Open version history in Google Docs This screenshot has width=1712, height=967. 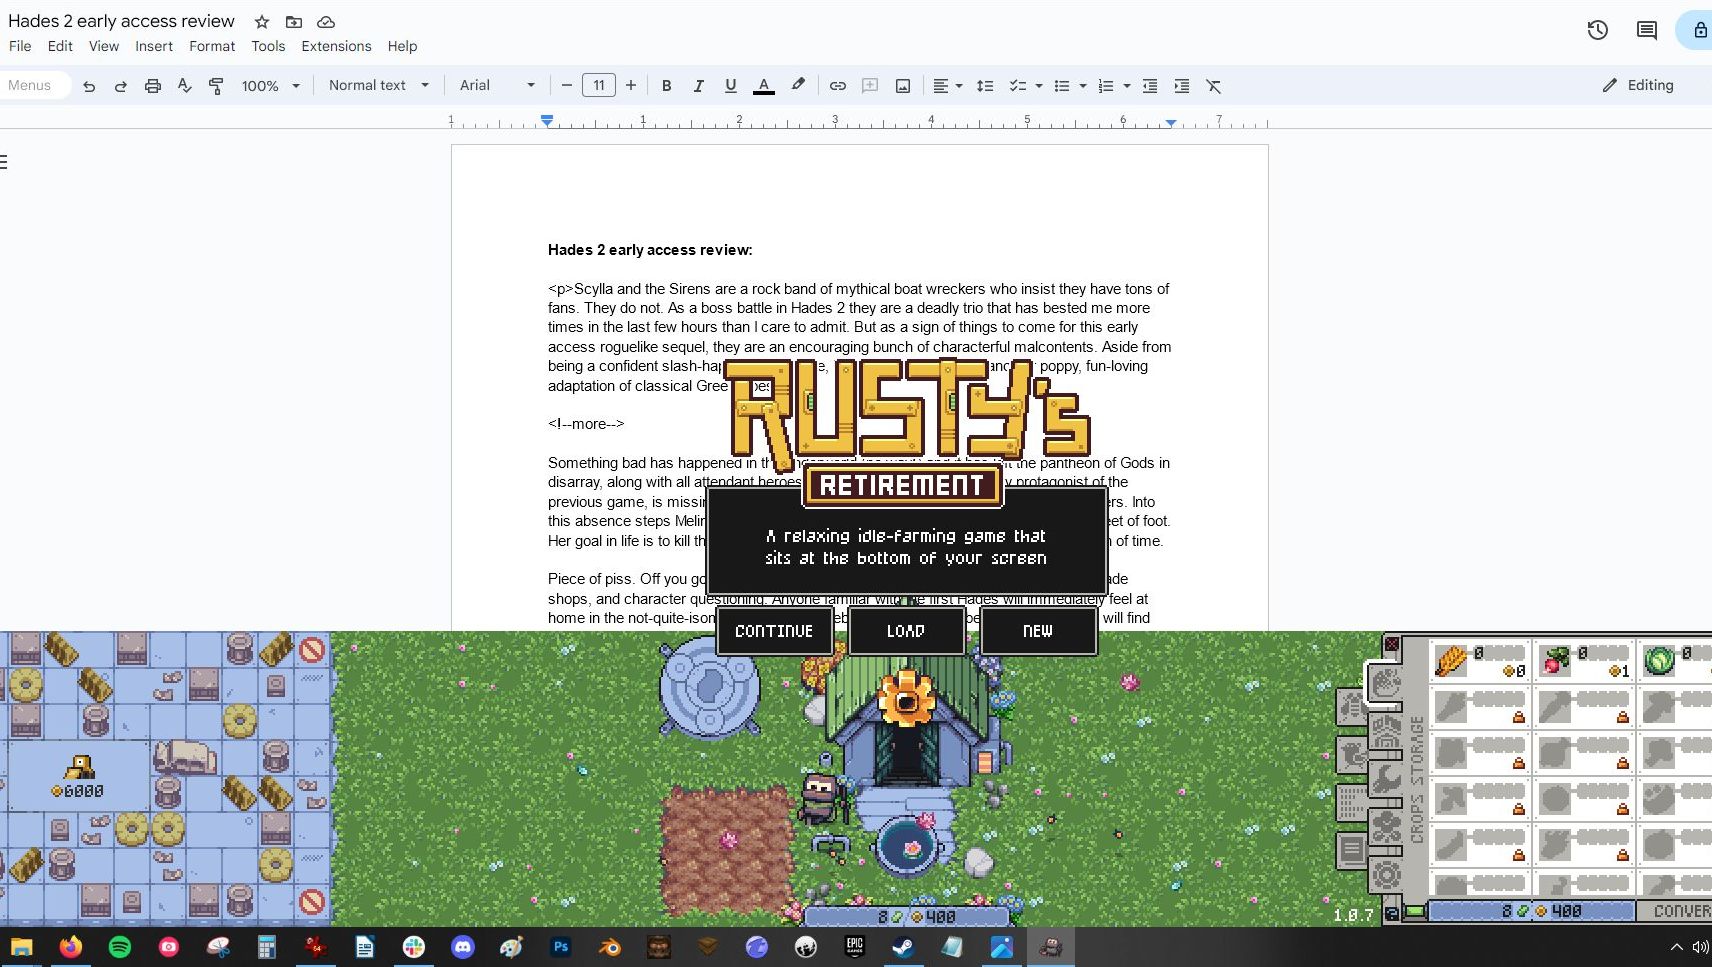pyautogui.click(x=1597, y=30)
